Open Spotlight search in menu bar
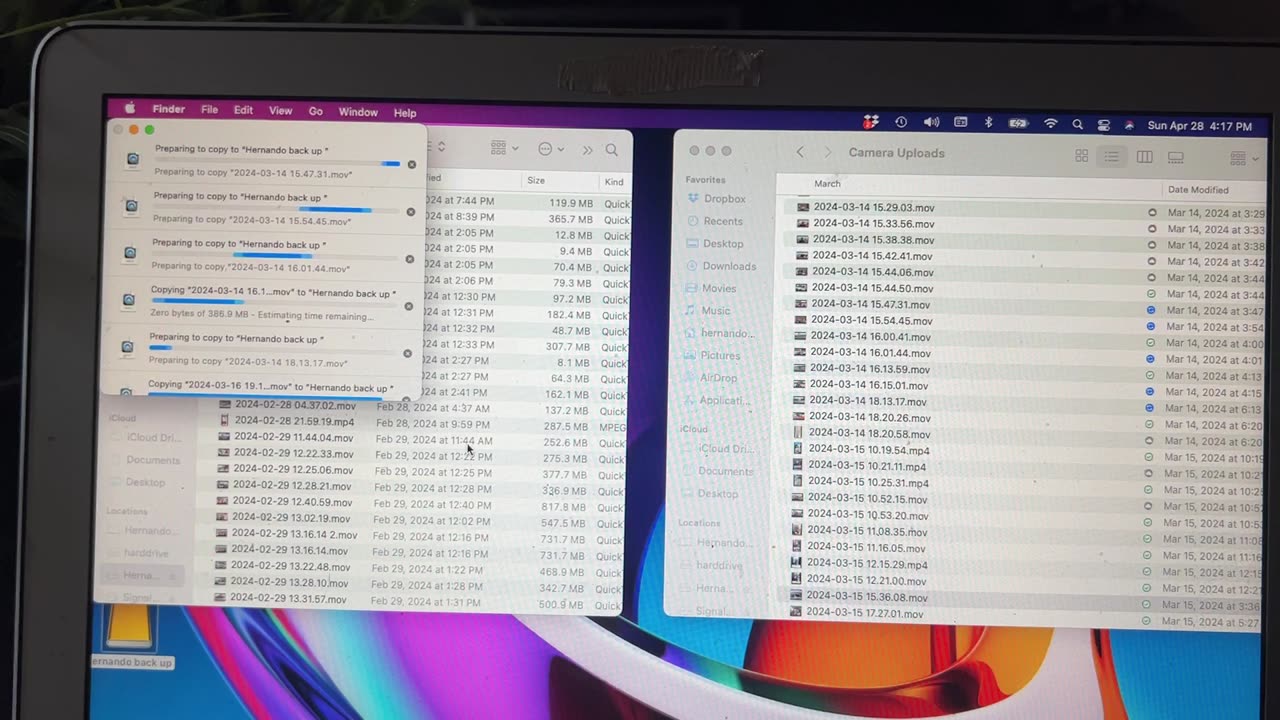1280x720 pixels. pyautogui.click(x=1077, y=124)
